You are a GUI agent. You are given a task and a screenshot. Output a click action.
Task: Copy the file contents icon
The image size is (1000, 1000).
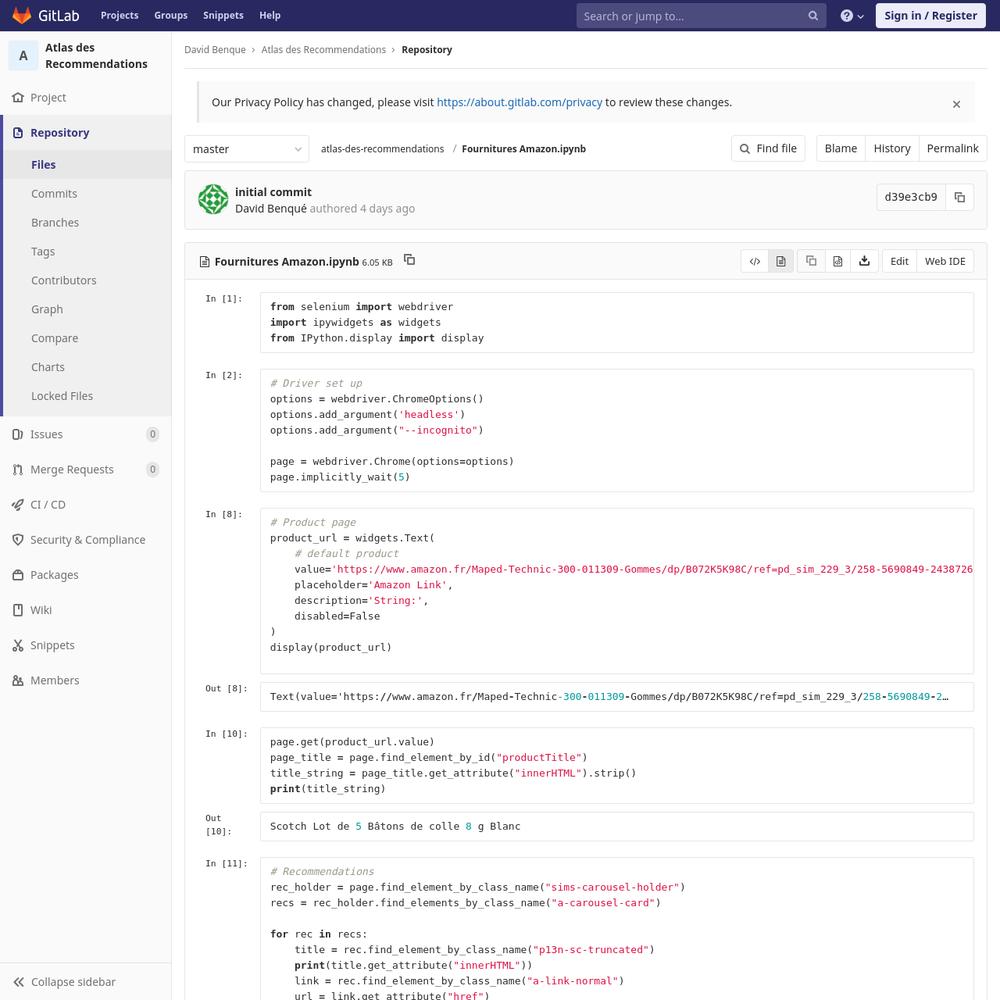[x=811, y=261]
